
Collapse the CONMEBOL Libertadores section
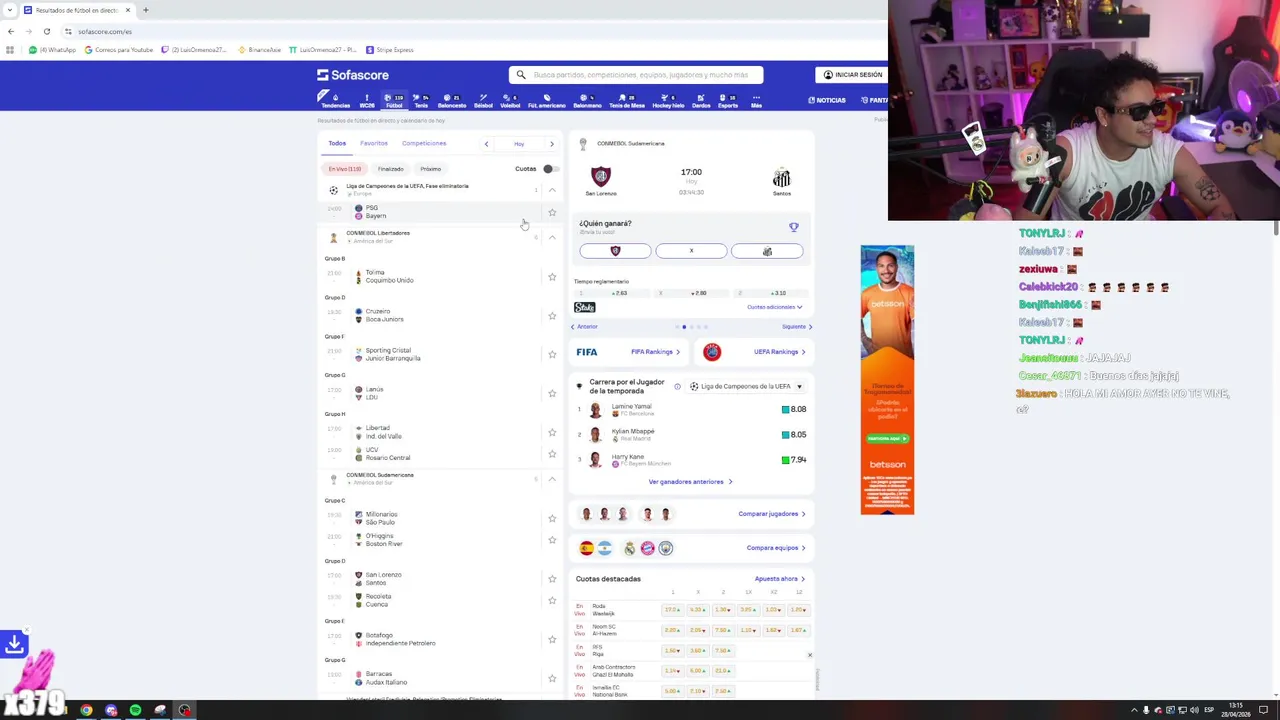[x=552, y=237]
